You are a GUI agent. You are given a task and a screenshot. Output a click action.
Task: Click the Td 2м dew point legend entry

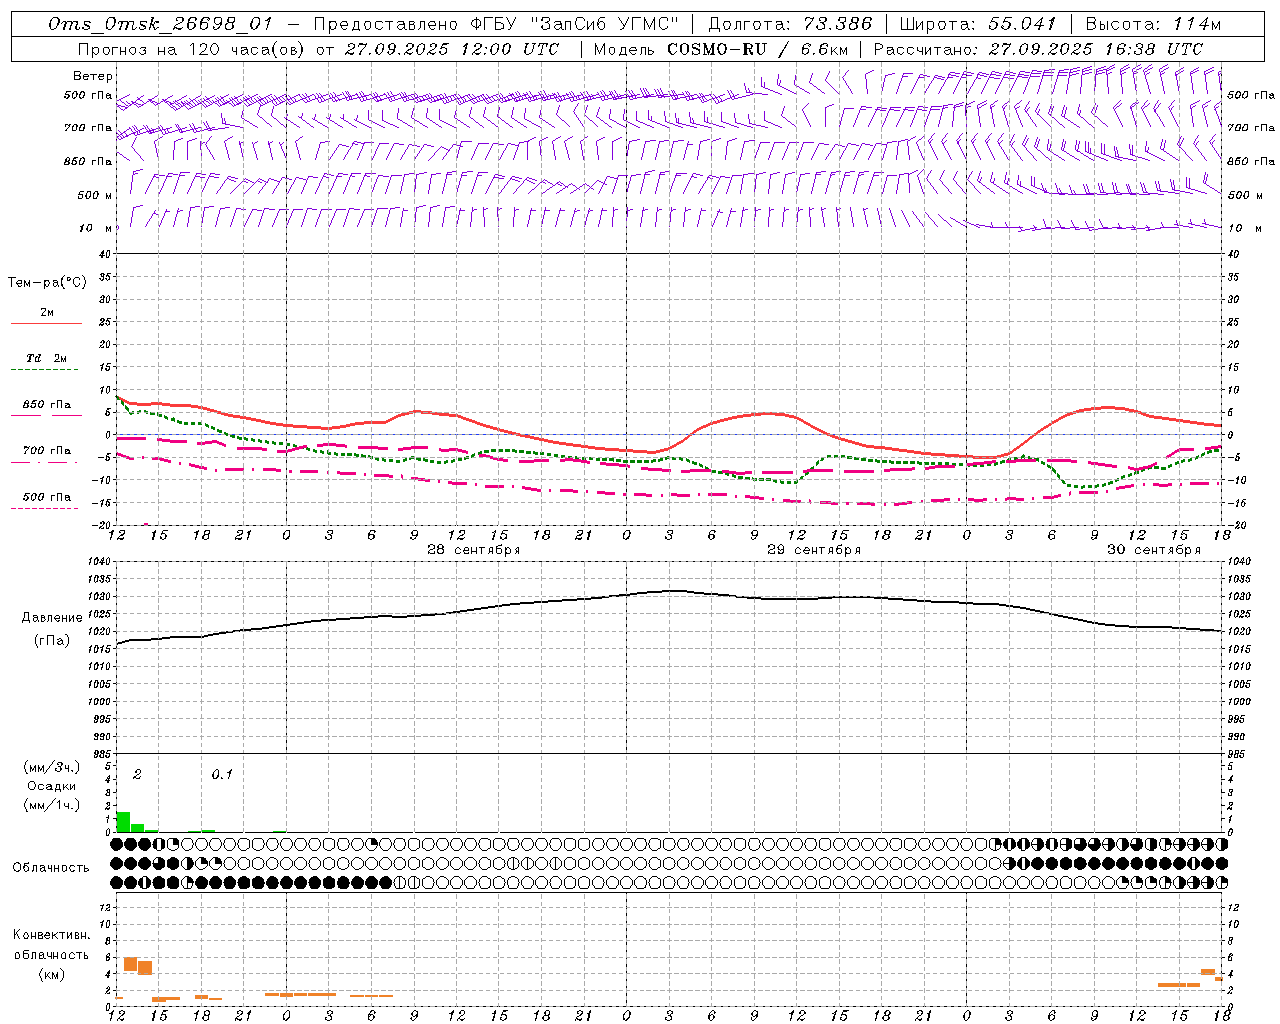tap(47, 358)
